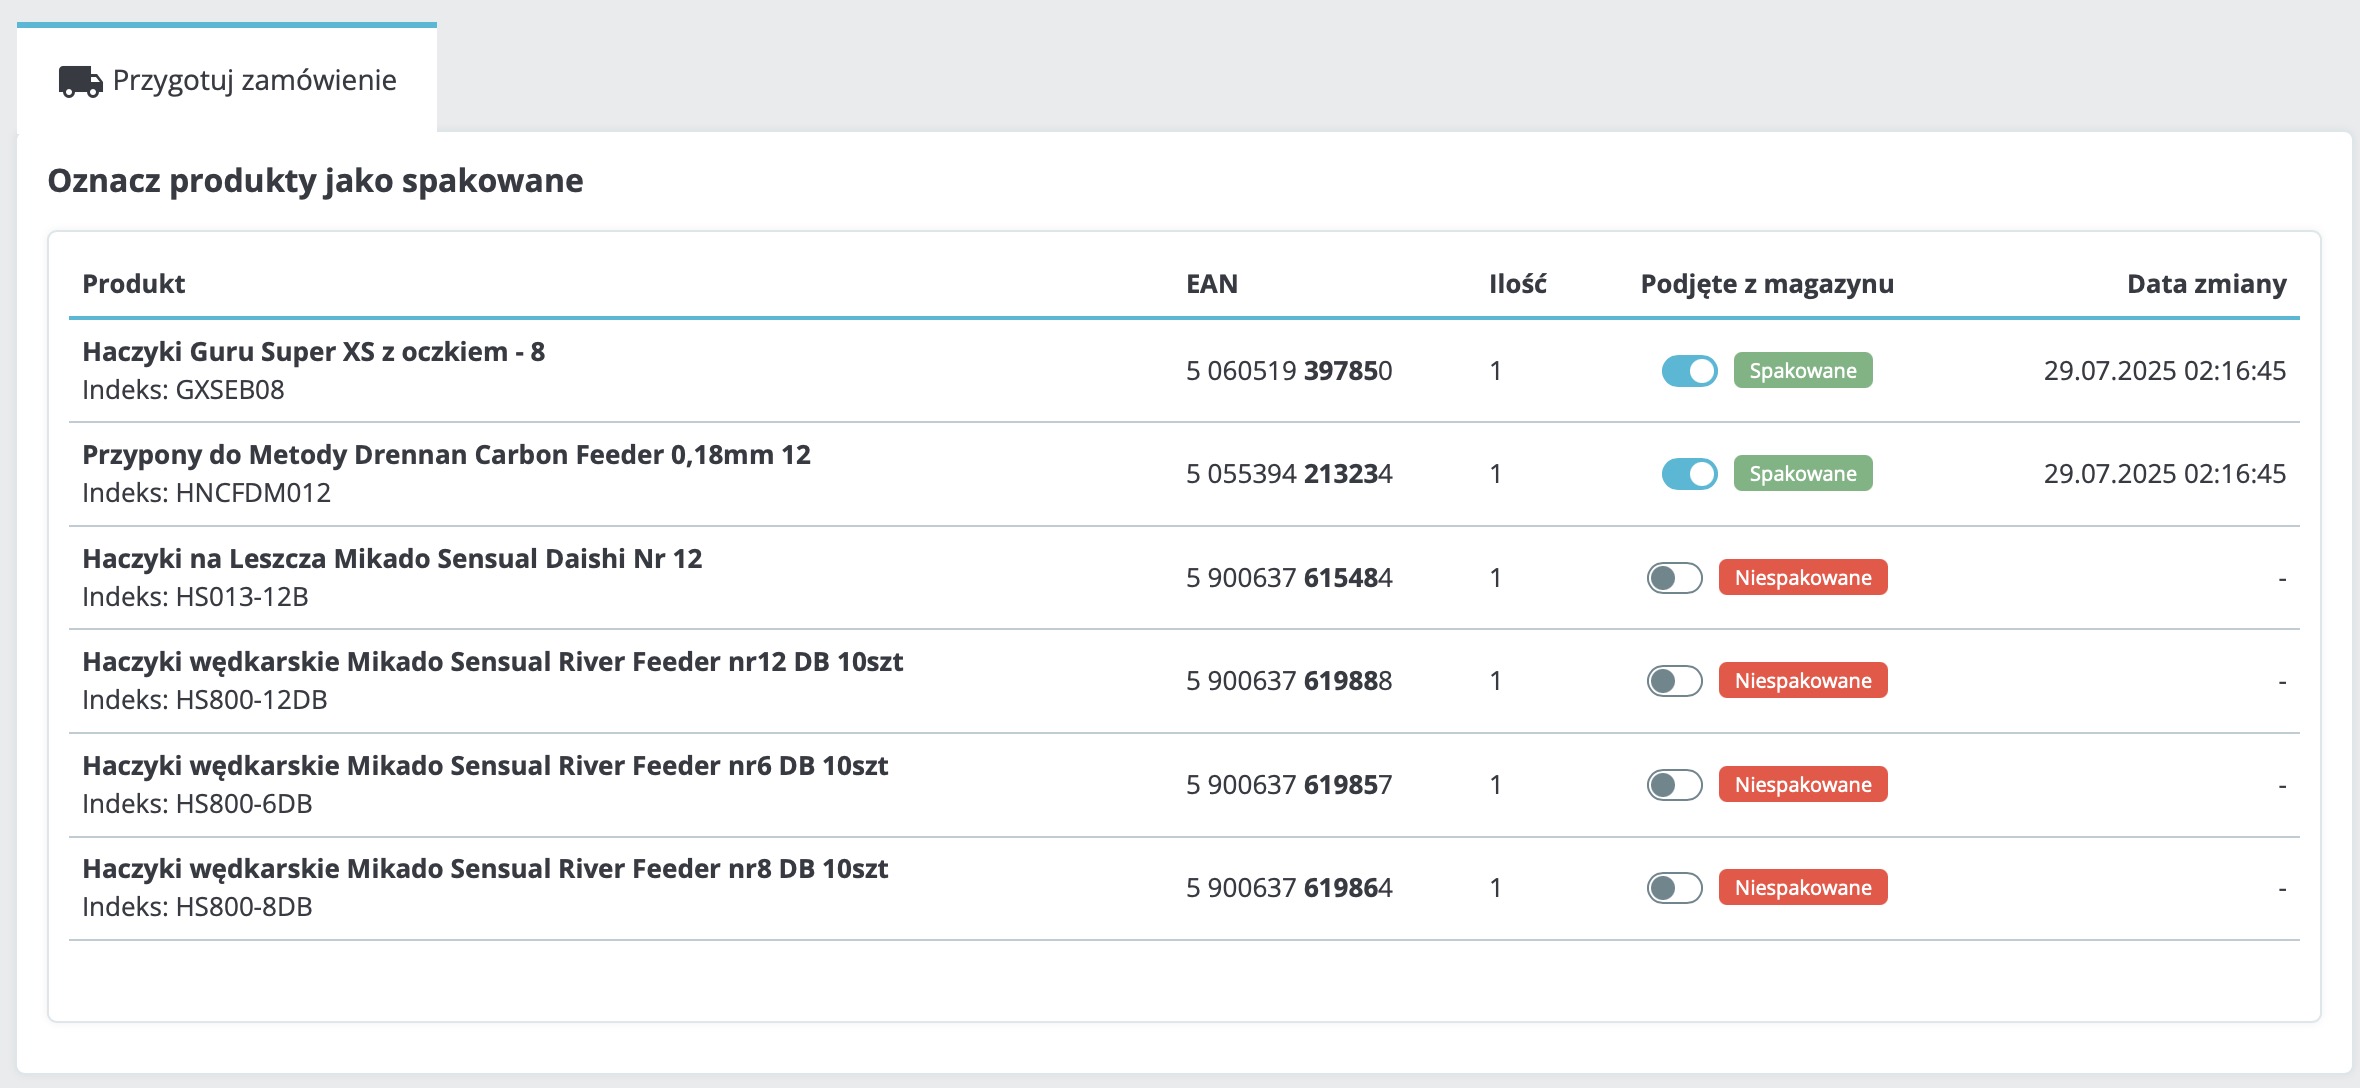Click change date in Przypony Drennan row
2360x1088 pixels.
coord(2165,474)
